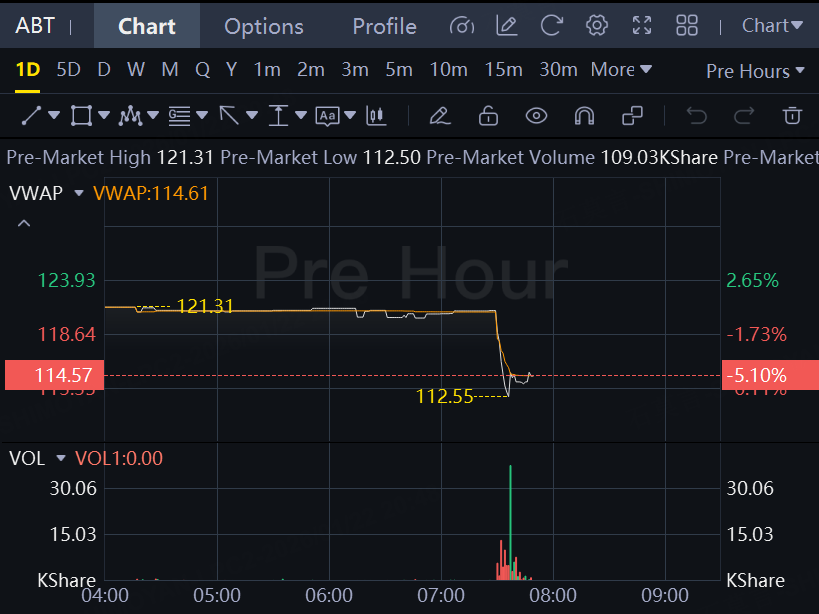Select the D daily interval

[x=104, y=69]
